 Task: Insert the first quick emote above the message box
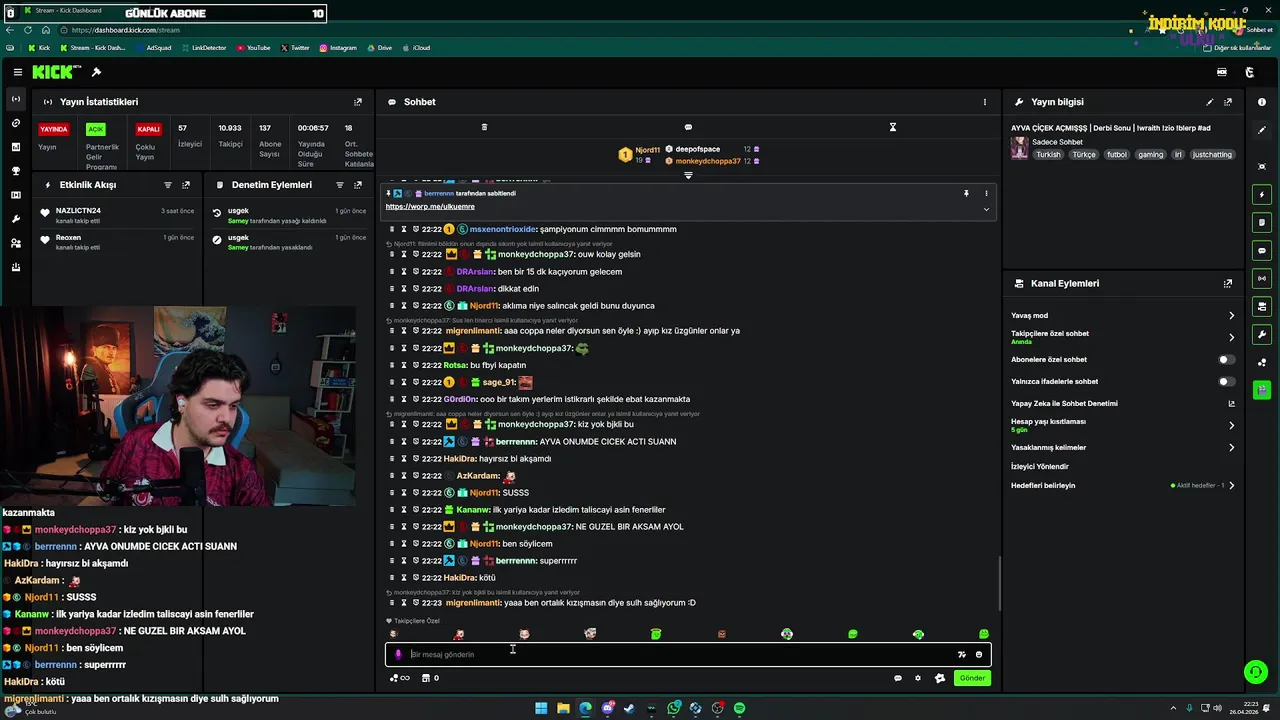click(x=393, y=634)
